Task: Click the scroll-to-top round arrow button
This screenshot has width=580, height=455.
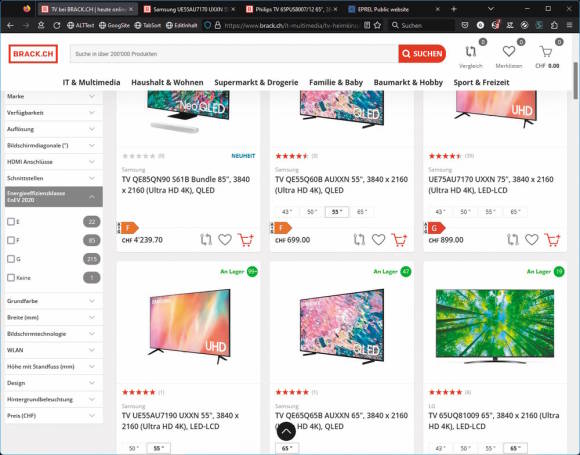Action: tap(286, 431)
